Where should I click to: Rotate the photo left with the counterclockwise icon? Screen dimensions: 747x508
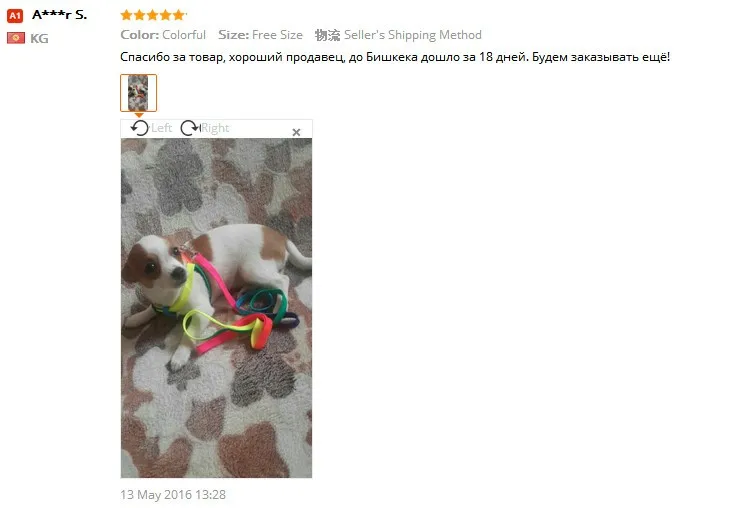pos(140,128)
